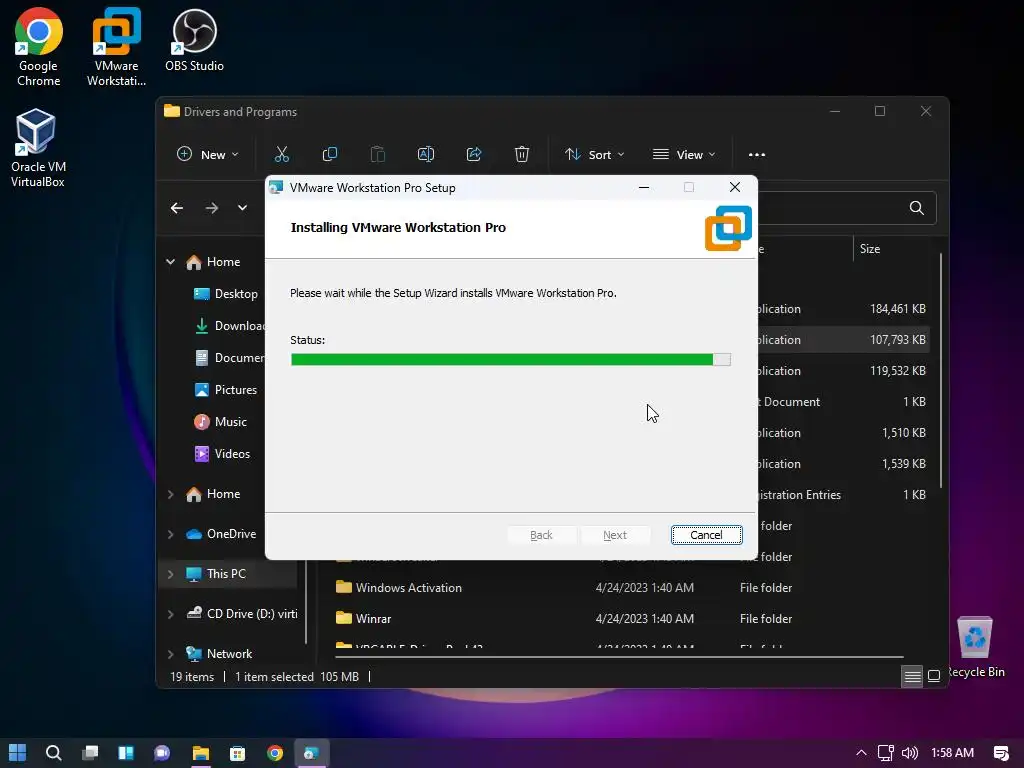1024x768 pixels.
Task: Go forward in File Explorer
Action: (x=212, y=208)
